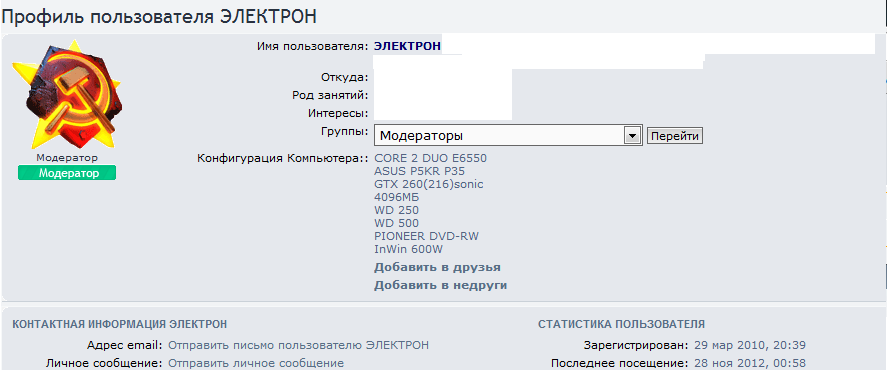Click Добавить в недруги link
The height and width of the screenshot is (370, 887).
tap(440, 285)
